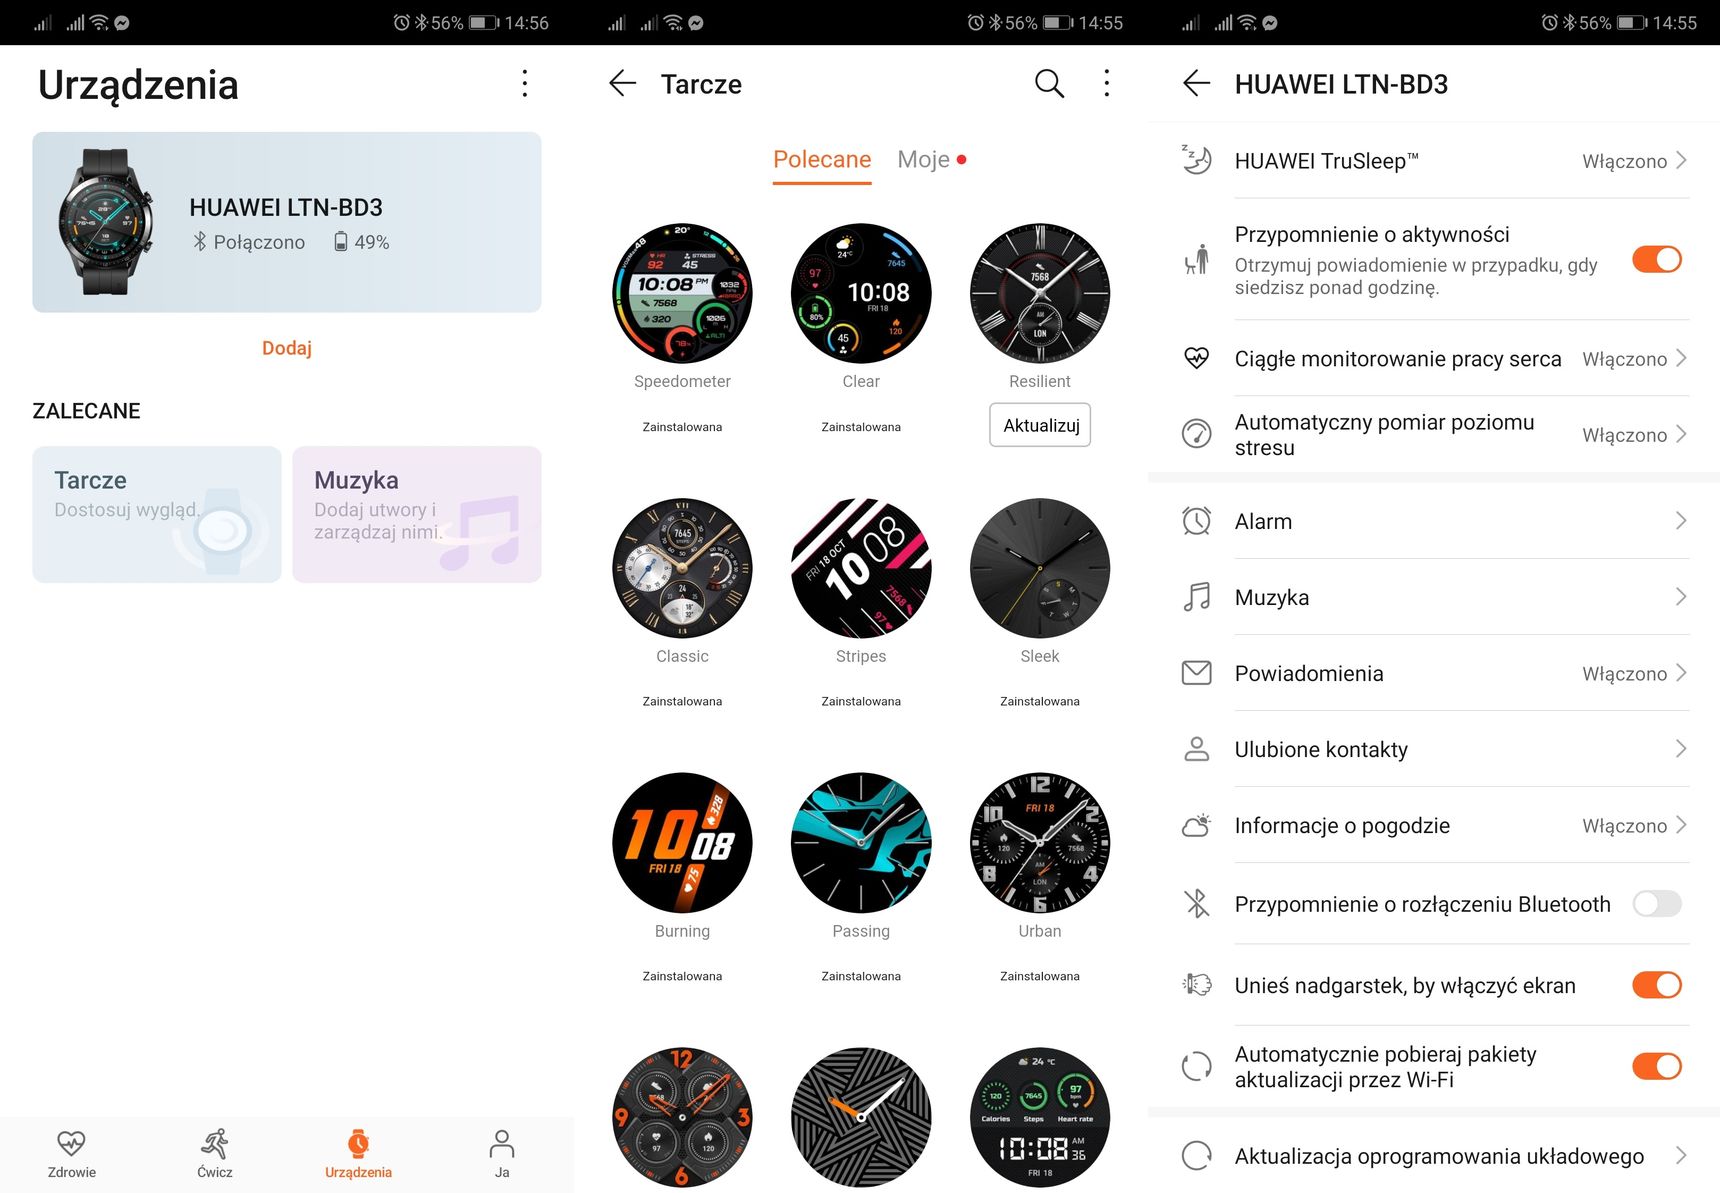Tap the firmware update circular icon

[x=1196, y=1156]
